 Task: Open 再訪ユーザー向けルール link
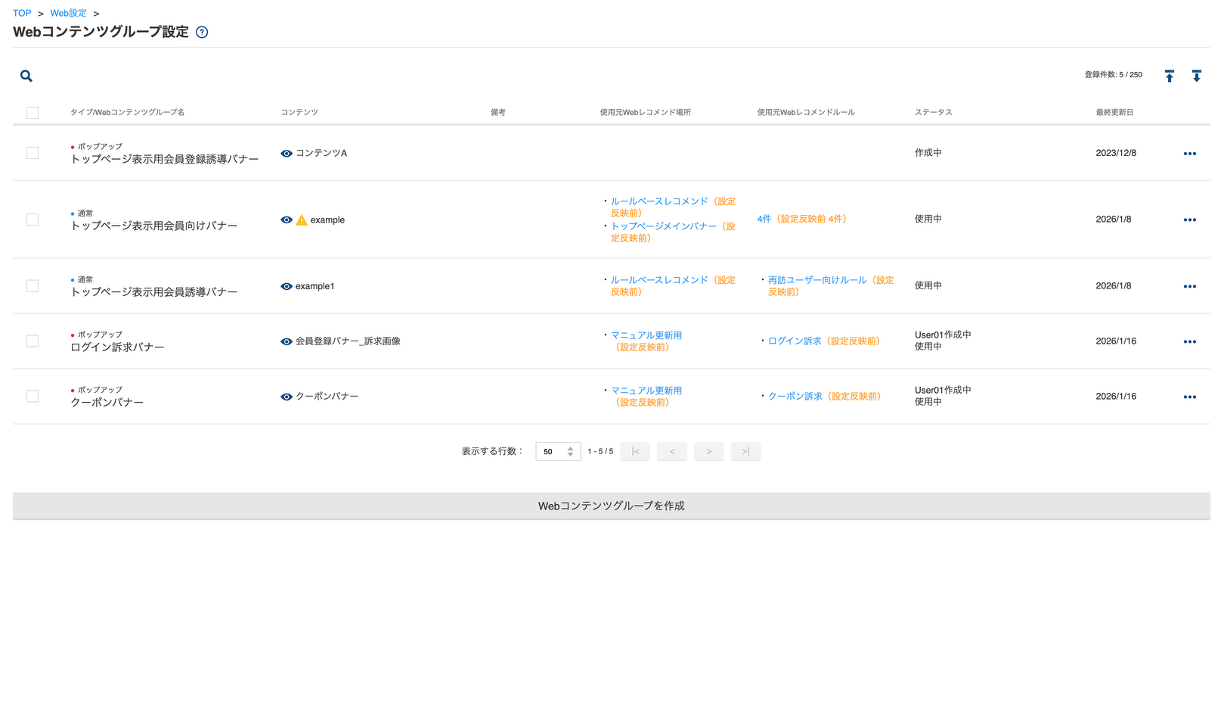[817, 280]
